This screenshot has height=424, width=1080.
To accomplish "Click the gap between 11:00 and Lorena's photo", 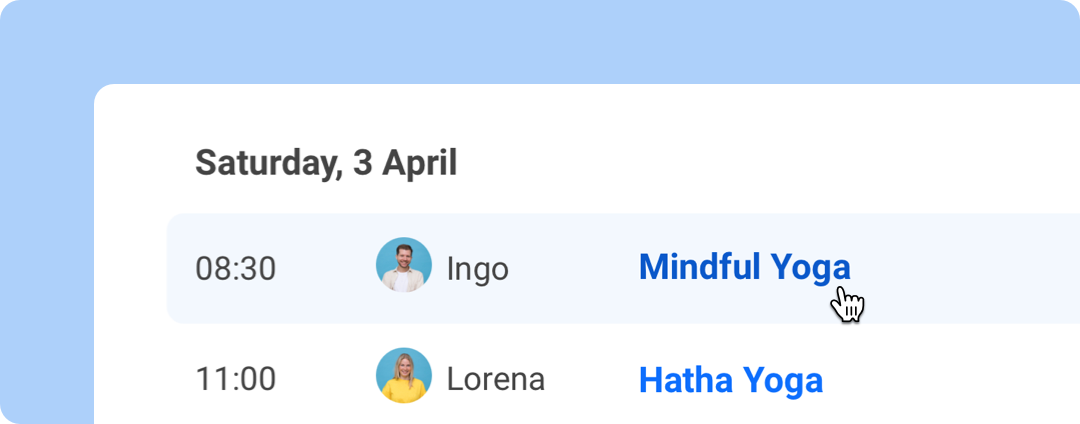I will (325, 380).
